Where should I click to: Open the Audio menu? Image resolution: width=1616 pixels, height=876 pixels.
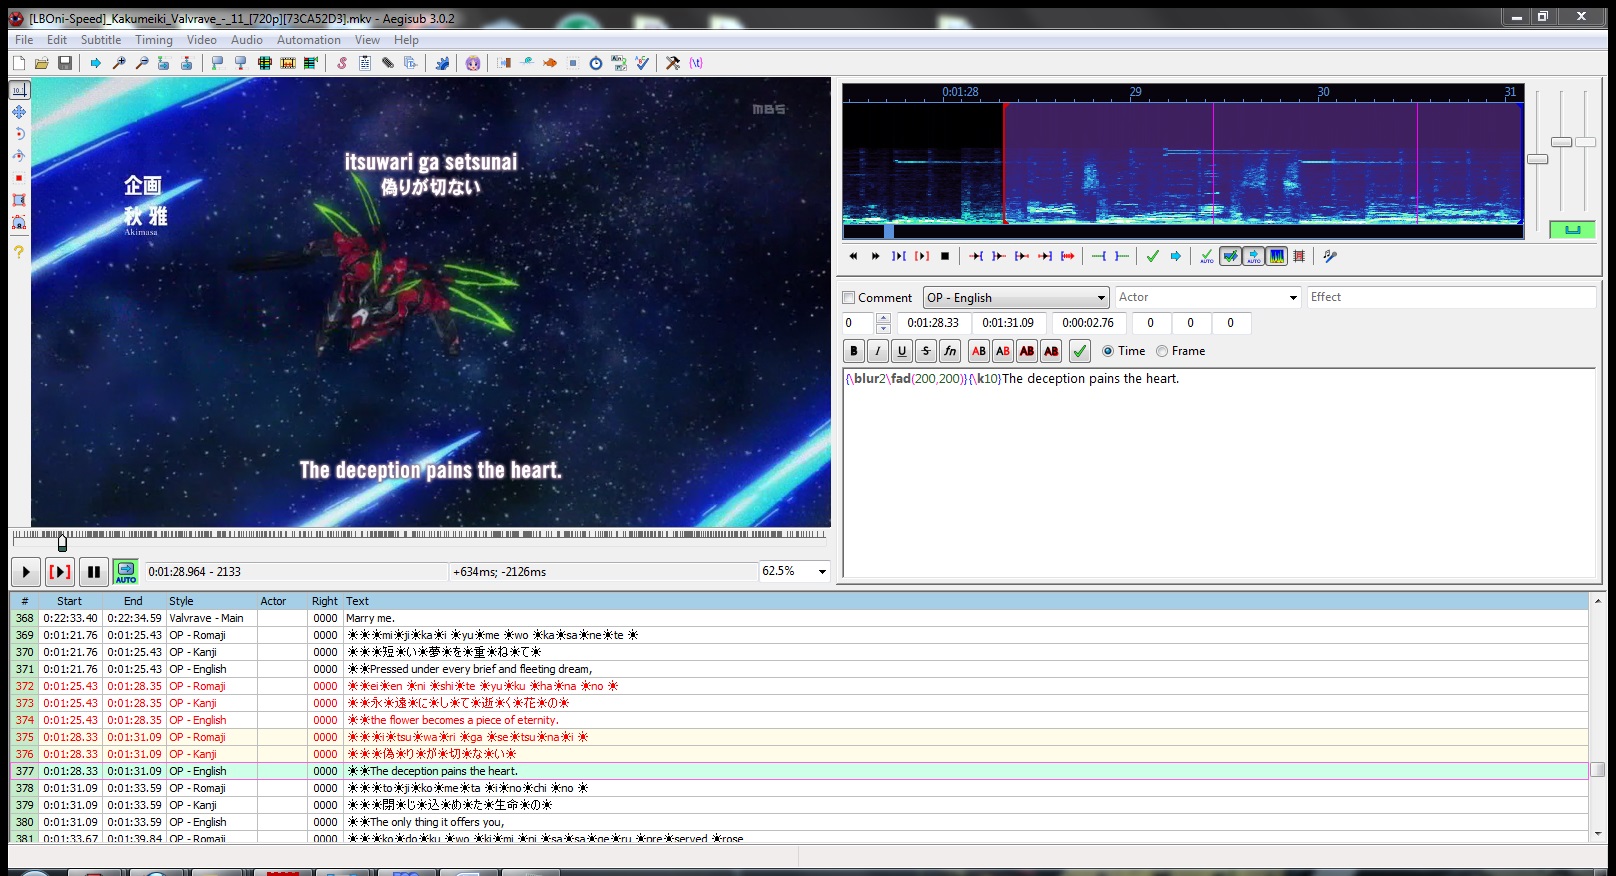[247, 40]
